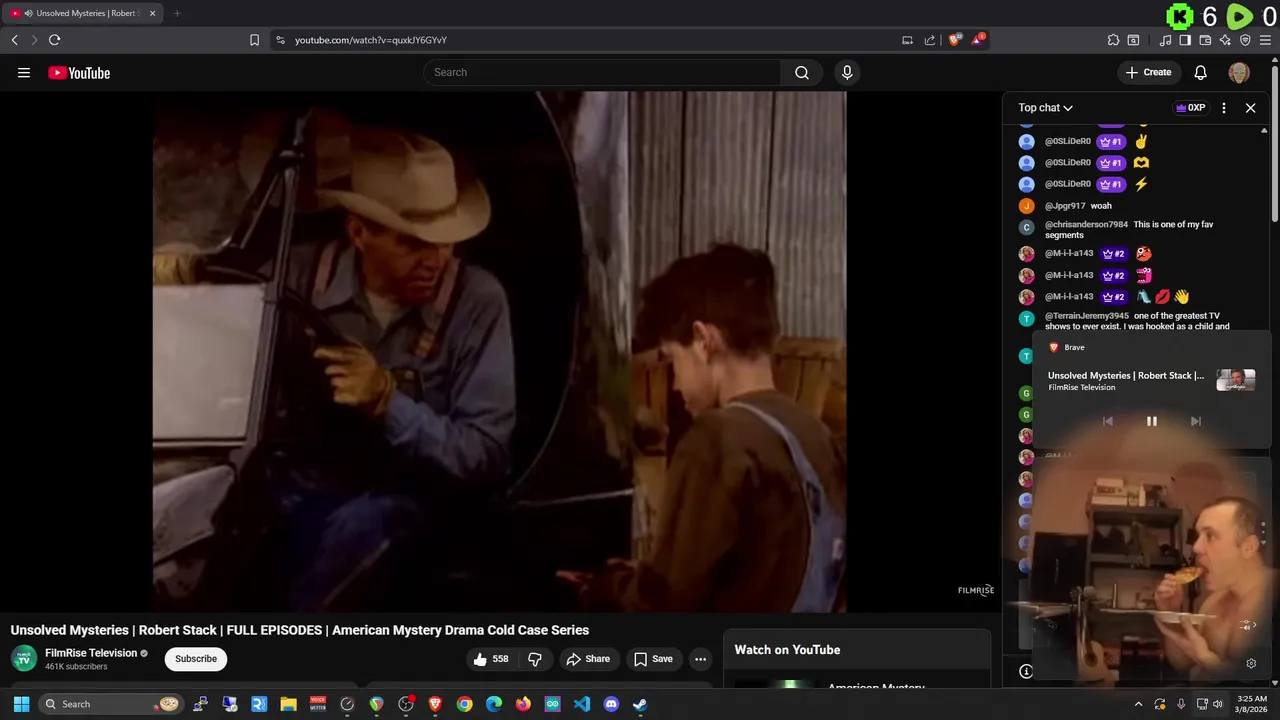Image resolution: width=1280 pixels, height=720 pixels.
Task: Open the FilmRise Television channel name
Action: (x=91, y=653)
